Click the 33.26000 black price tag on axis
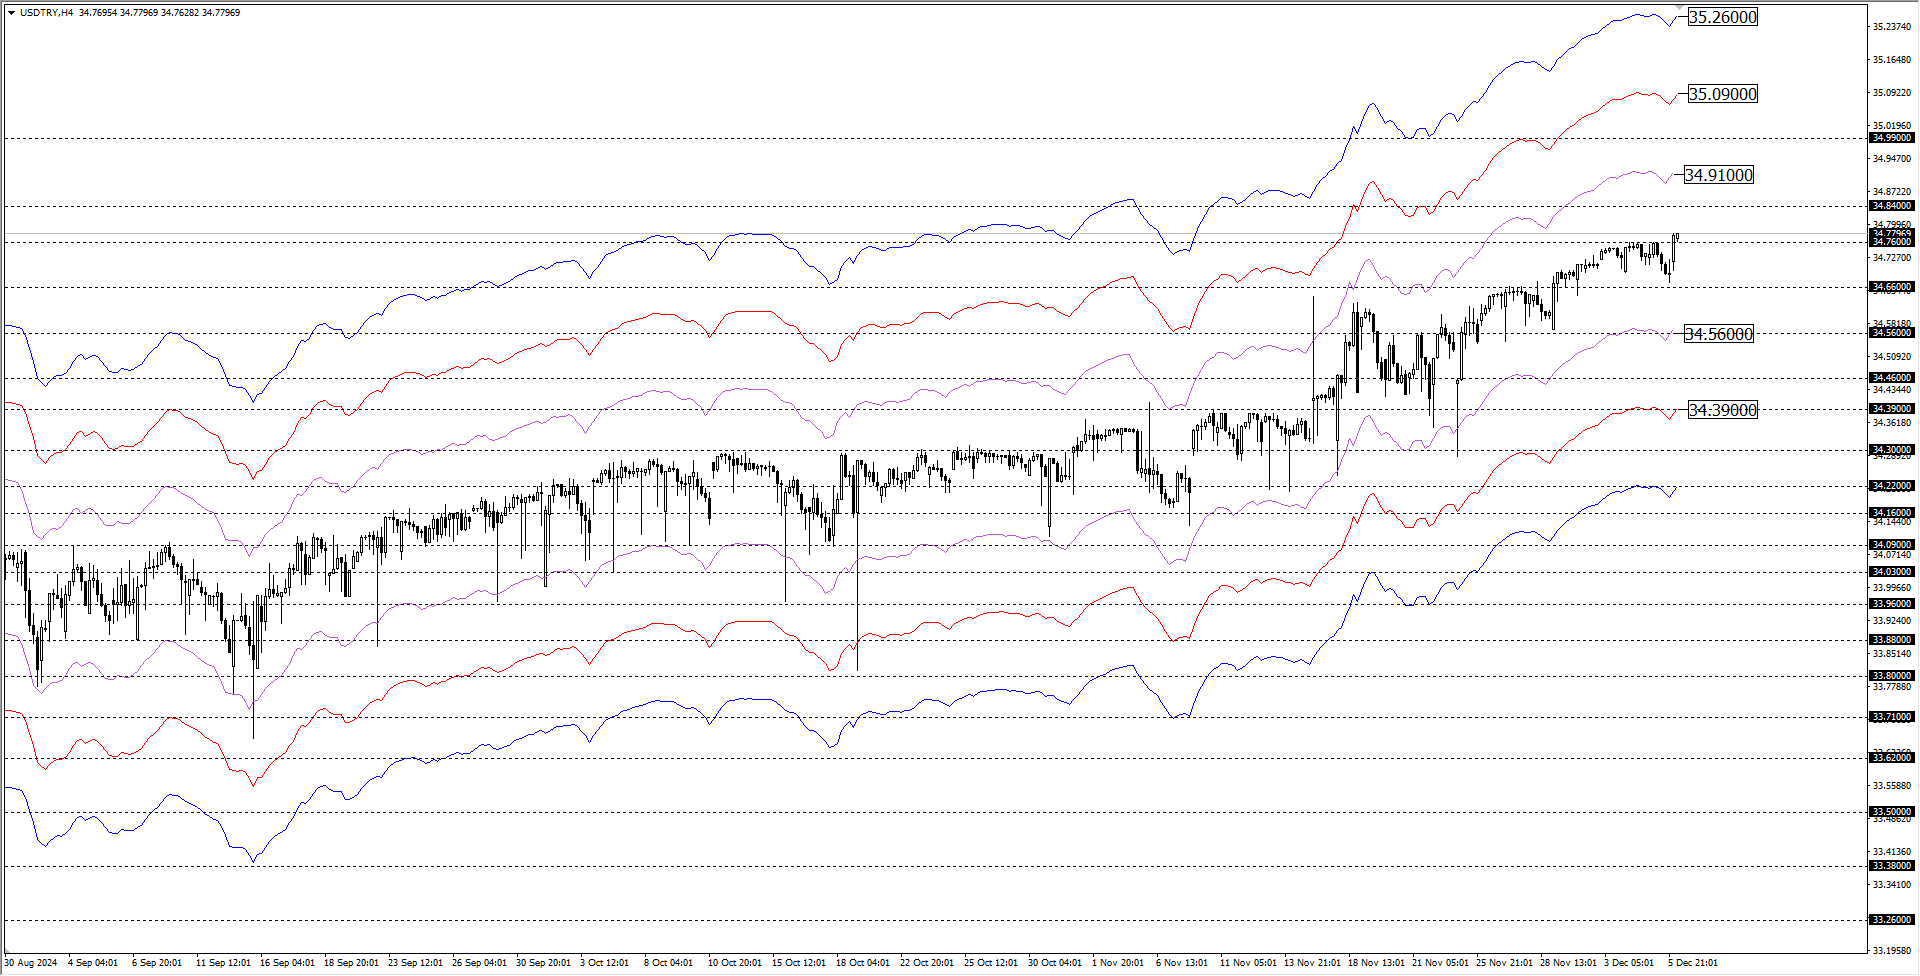The height and width of the screenshot is (976, 1920). click(1892, 920)
